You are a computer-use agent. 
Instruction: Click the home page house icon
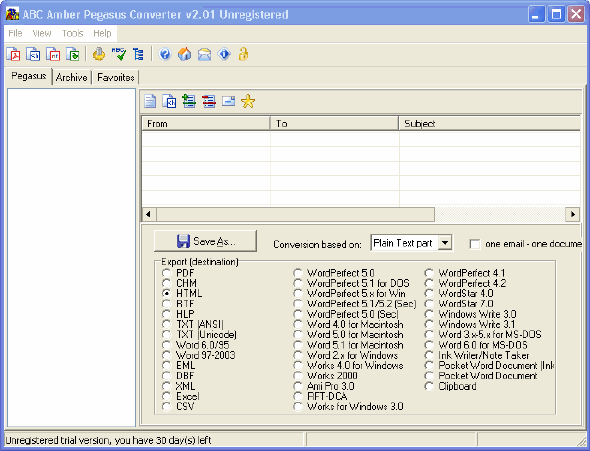click(184, 55)
